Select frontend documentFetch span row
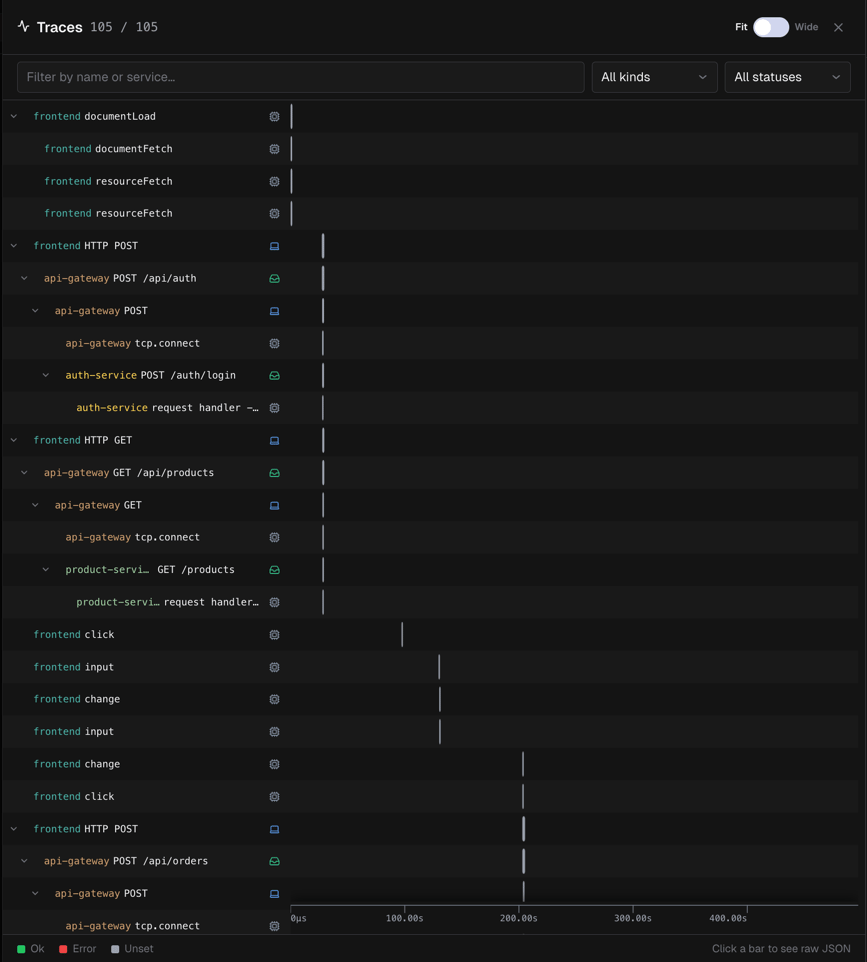 pos(430,149)
